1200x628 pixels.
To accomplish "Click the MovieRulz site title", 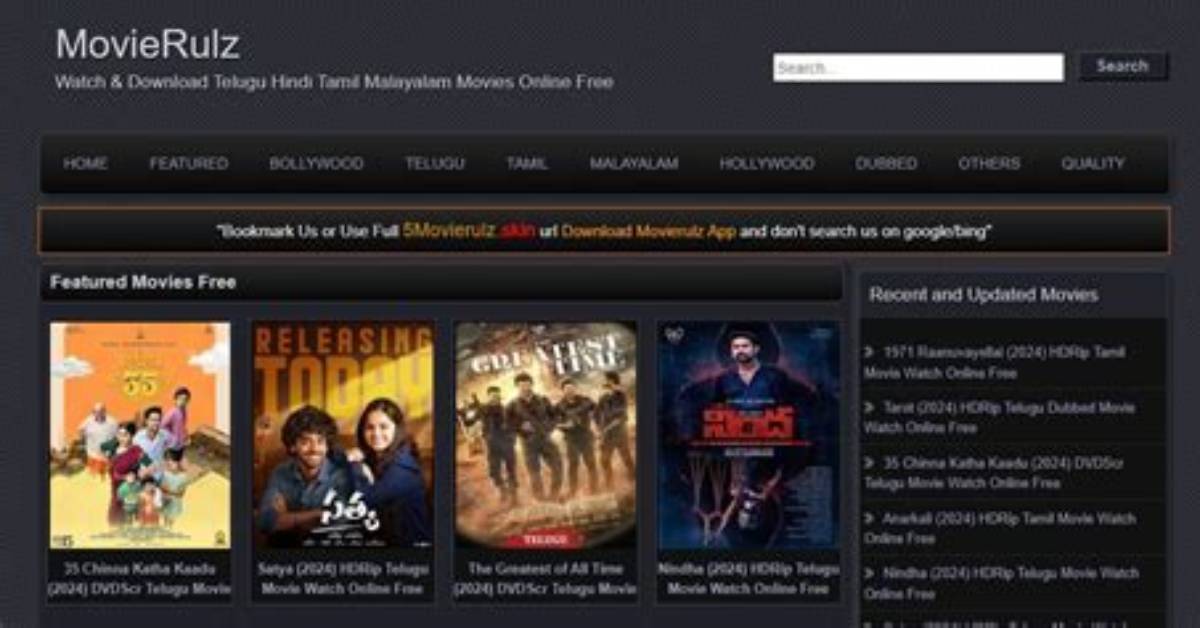I will pos(147,44).
